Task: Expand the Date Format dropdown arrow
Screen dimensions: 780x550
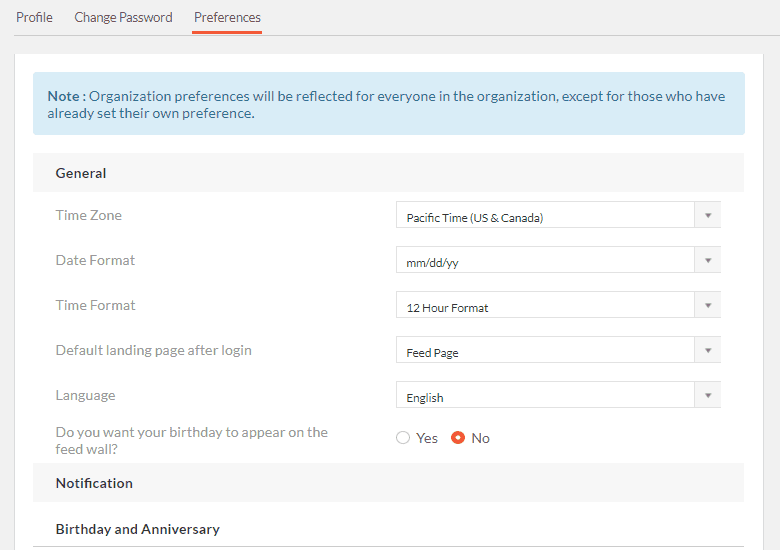Action: pyautogui.click(x=708, y=260)
